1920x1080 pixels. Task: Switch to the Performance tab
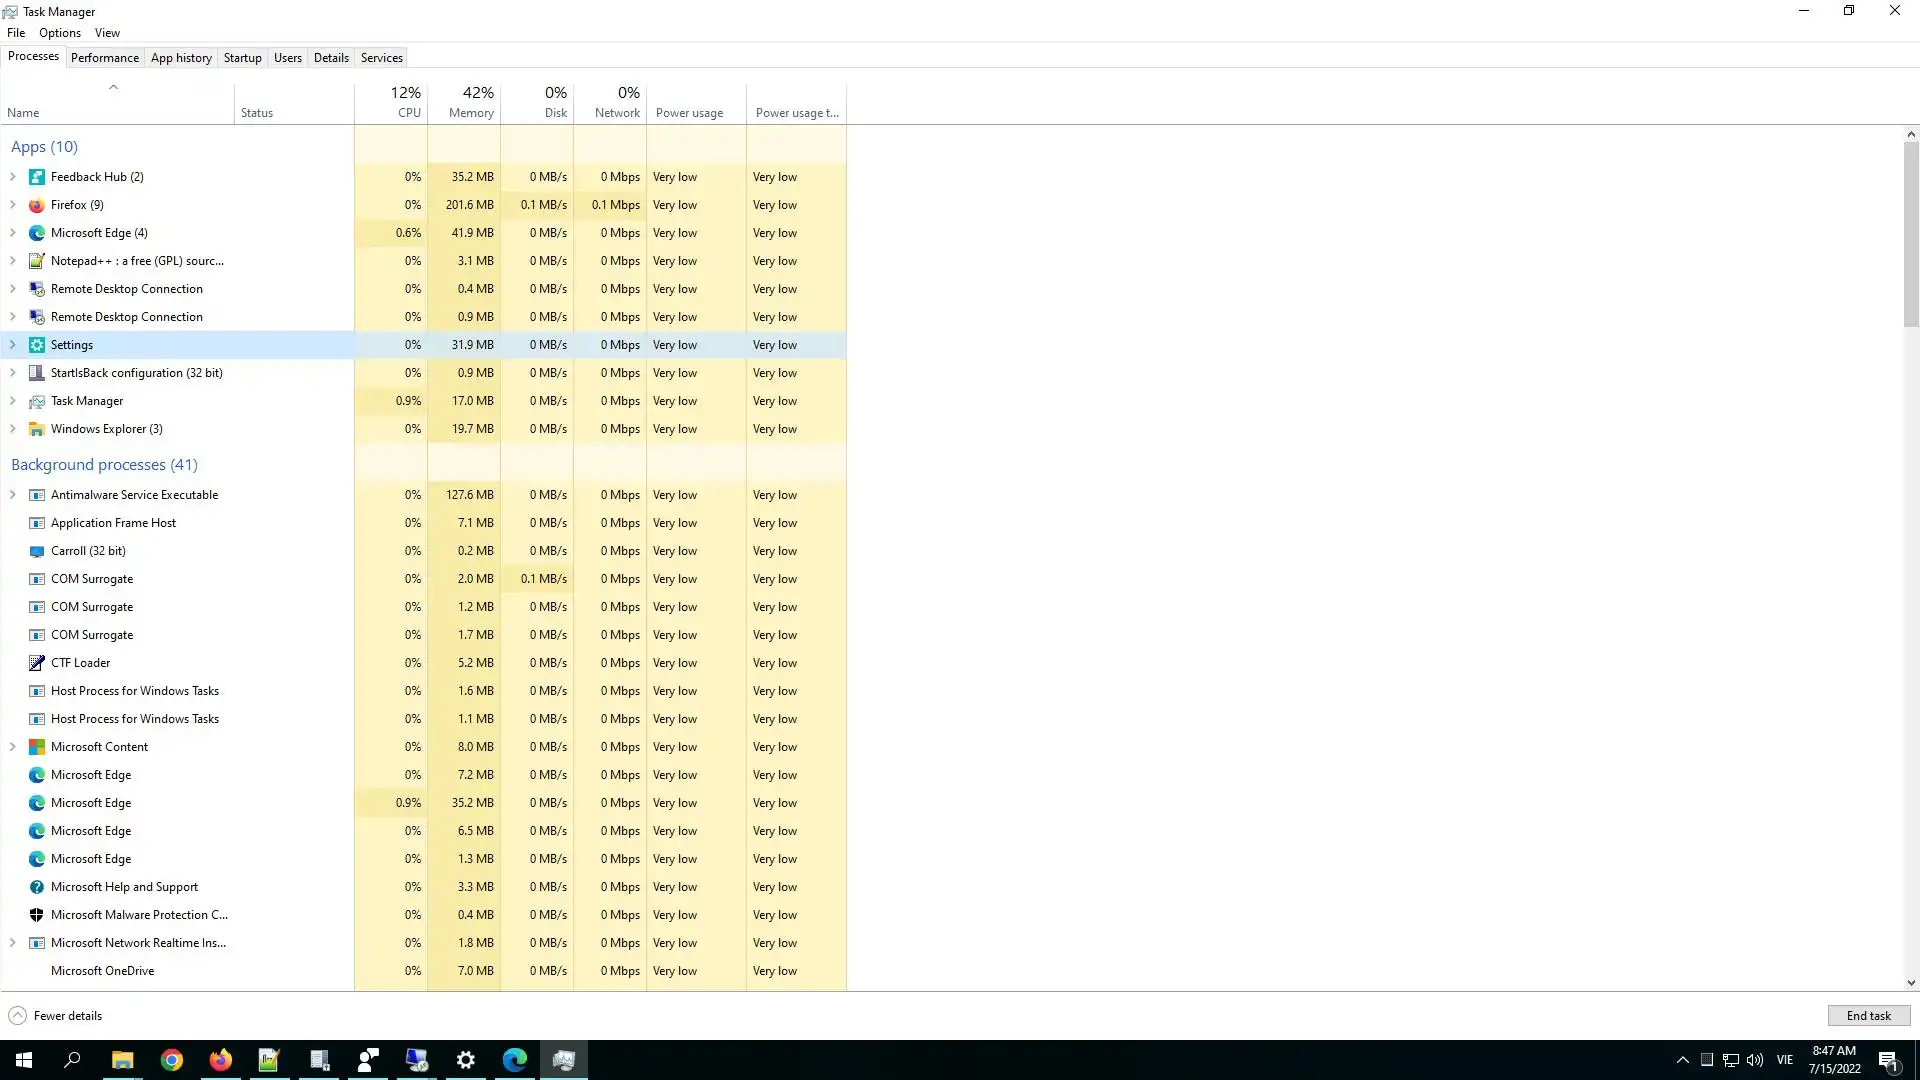coord(105,58)
